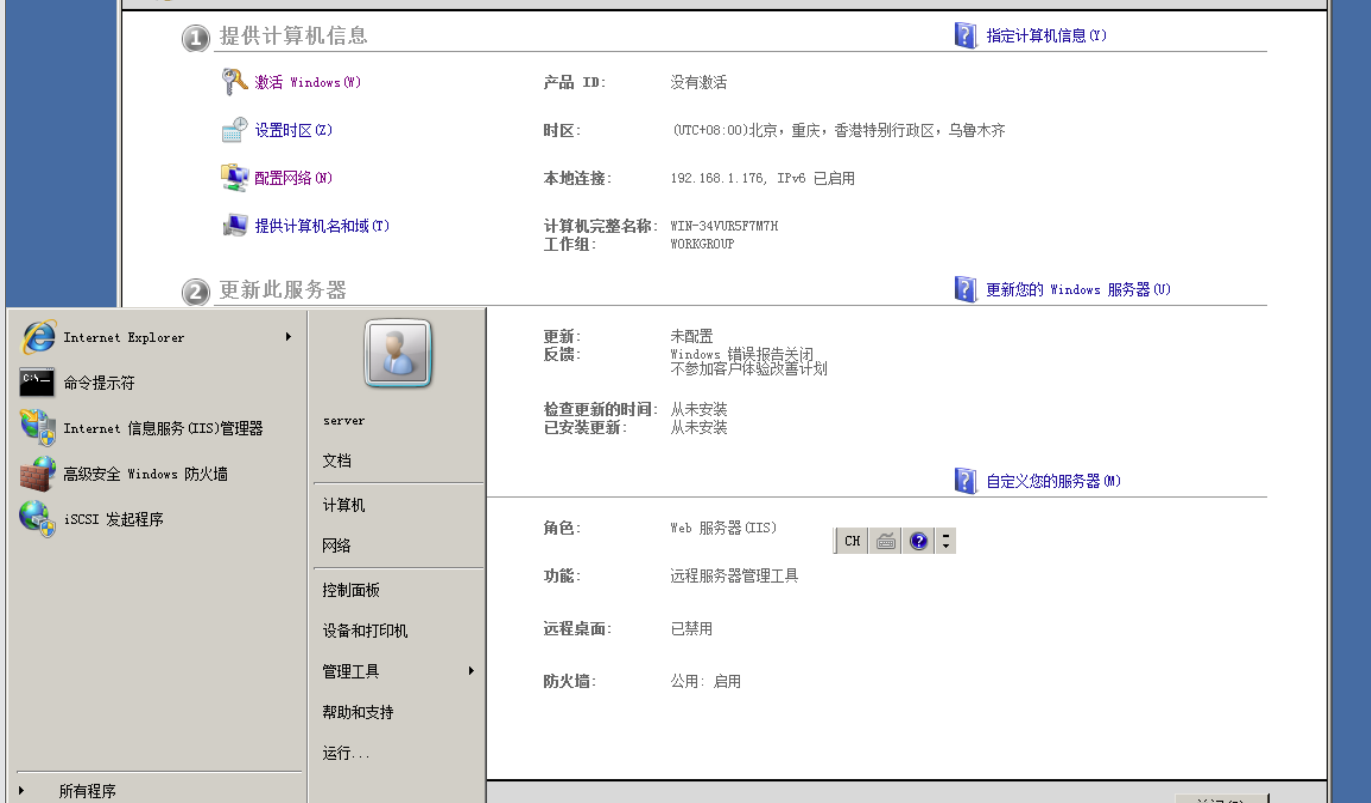Click the 未配置 update status value

(x=692, y=337)
